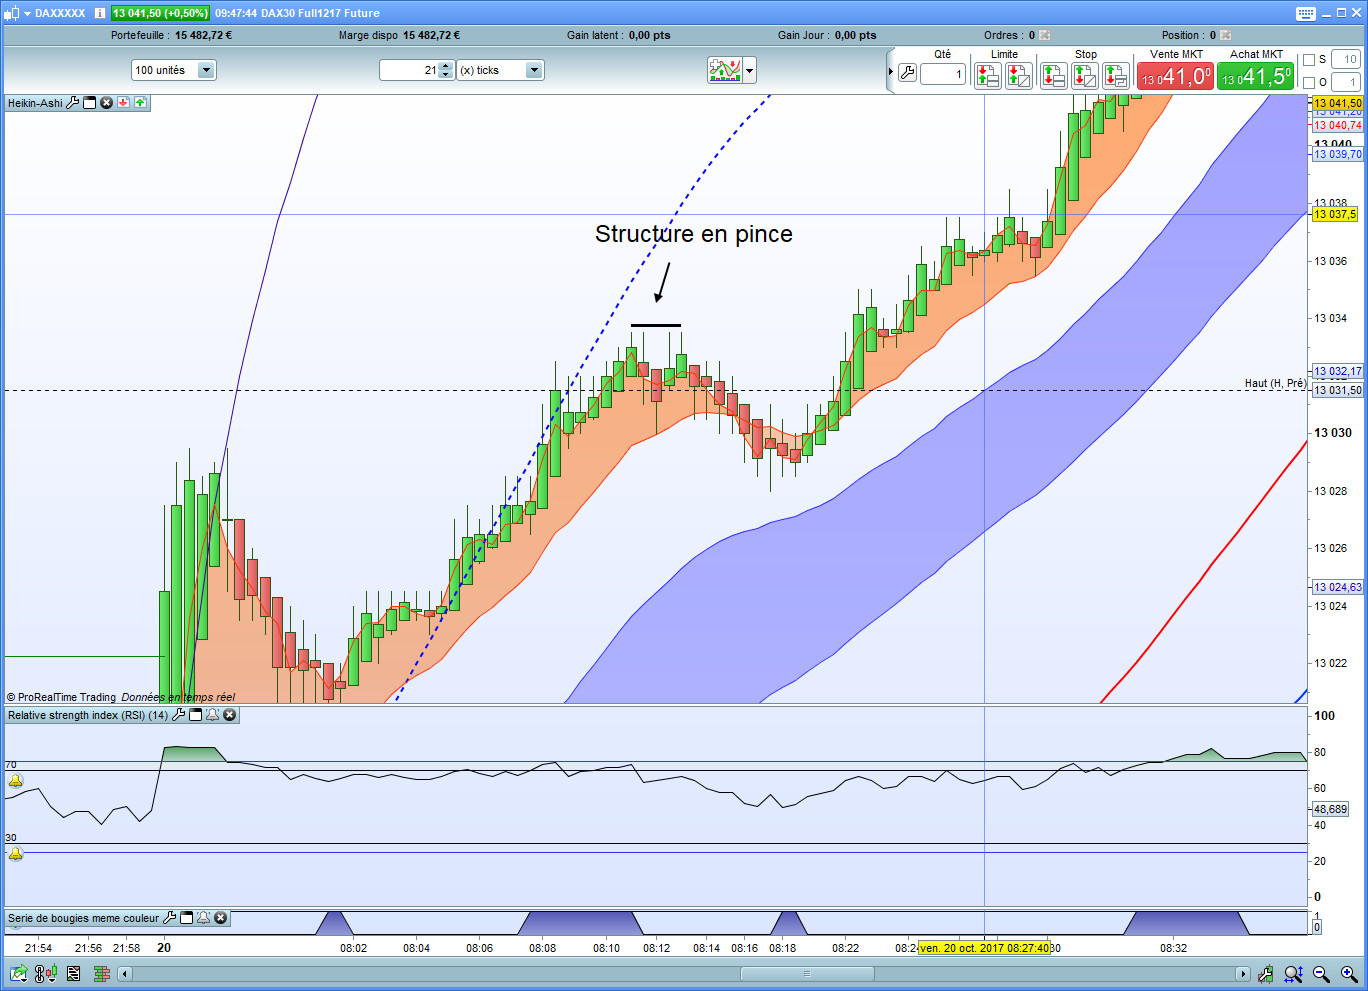Close the Relative strength index panel
The height and width of the screenshot is (991, 1368).
[x=230, y=715]
